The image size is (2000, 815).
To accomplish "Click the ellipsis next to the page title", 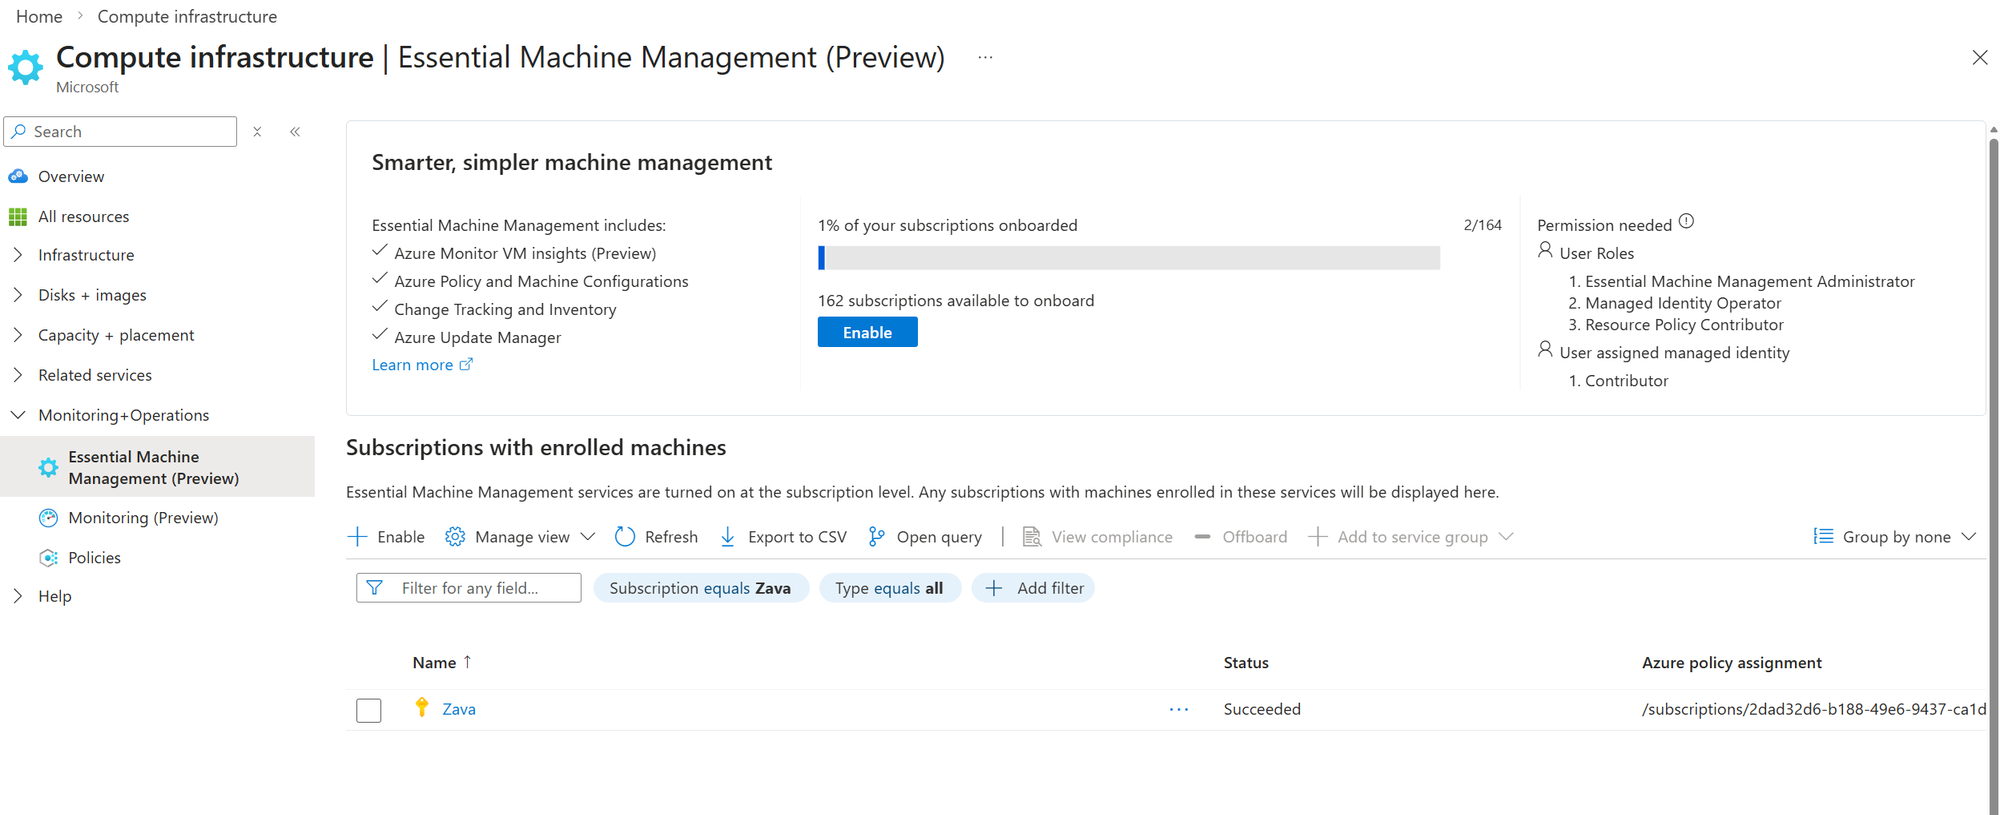I will point(985,58).
